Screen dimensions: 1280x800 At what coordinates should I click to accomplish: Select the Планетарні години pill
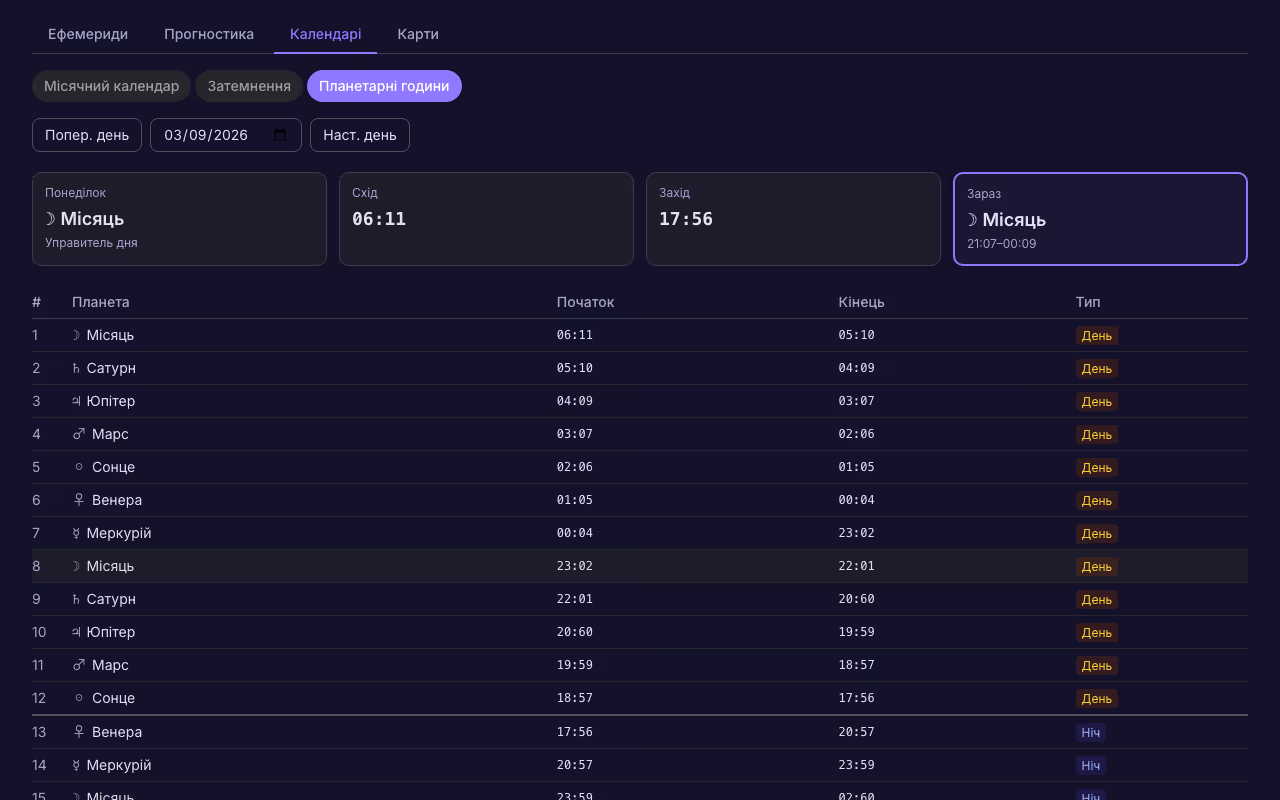[384, 86]
